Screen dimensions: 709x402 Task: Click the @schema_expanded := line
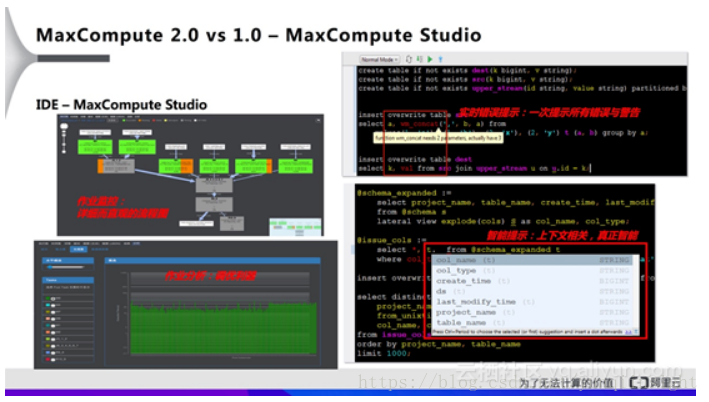403,193
